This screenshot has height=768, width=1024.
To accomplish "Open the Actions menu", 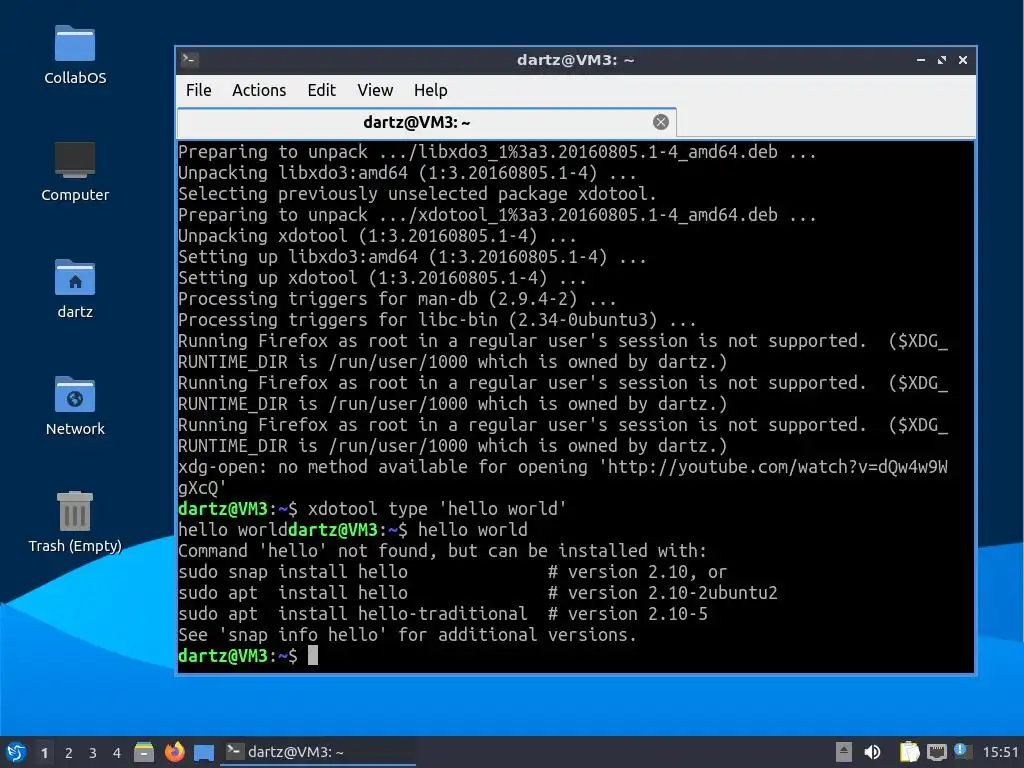I will tap(259, 90).
